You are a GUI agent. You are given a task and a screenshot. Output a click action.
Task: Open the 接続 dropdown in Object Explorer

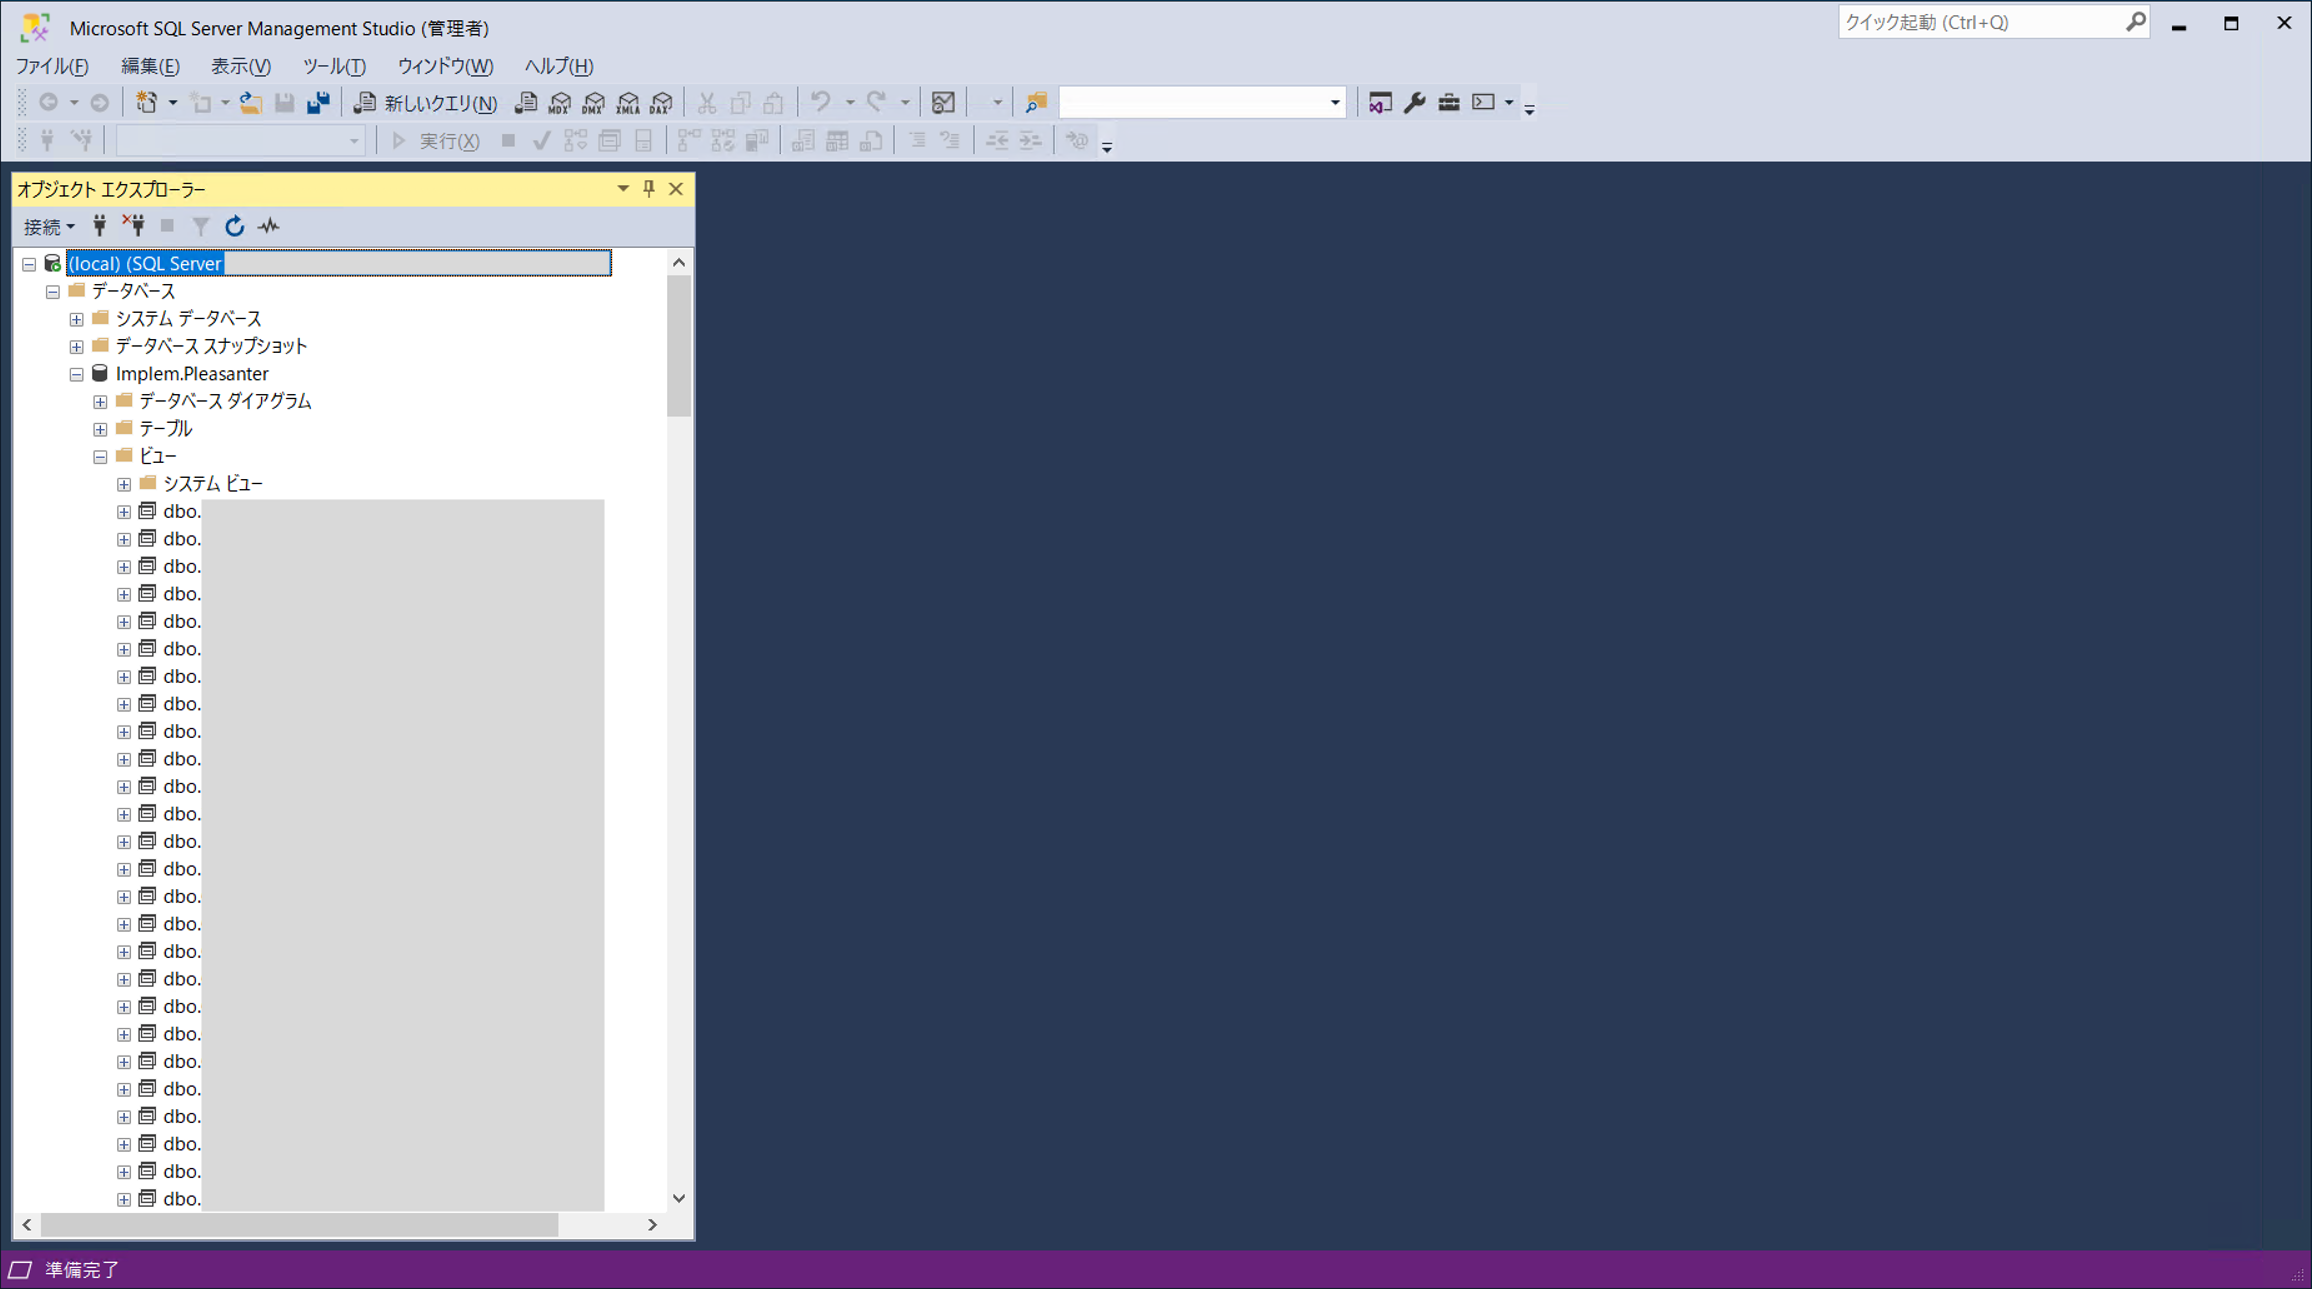click(49, 226)
